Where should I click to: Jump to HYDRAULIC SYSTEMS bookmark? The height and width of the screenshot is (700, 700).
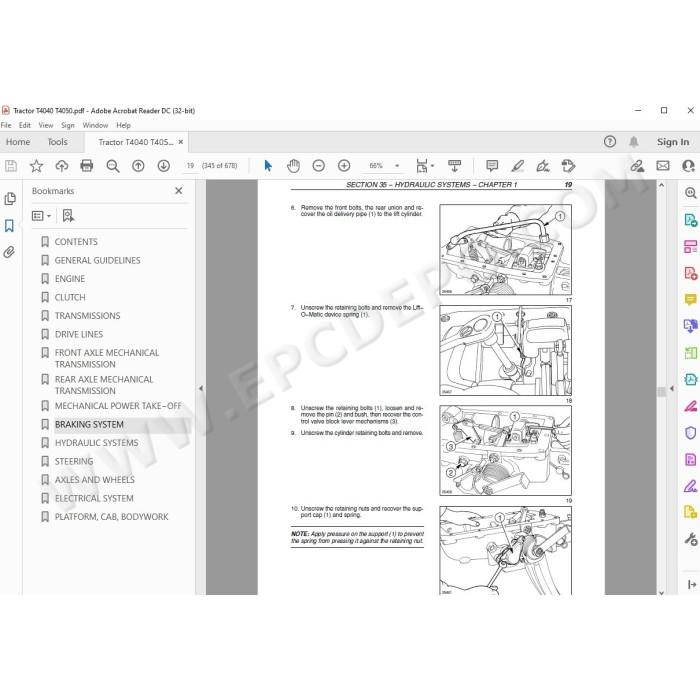coord(96,443)
